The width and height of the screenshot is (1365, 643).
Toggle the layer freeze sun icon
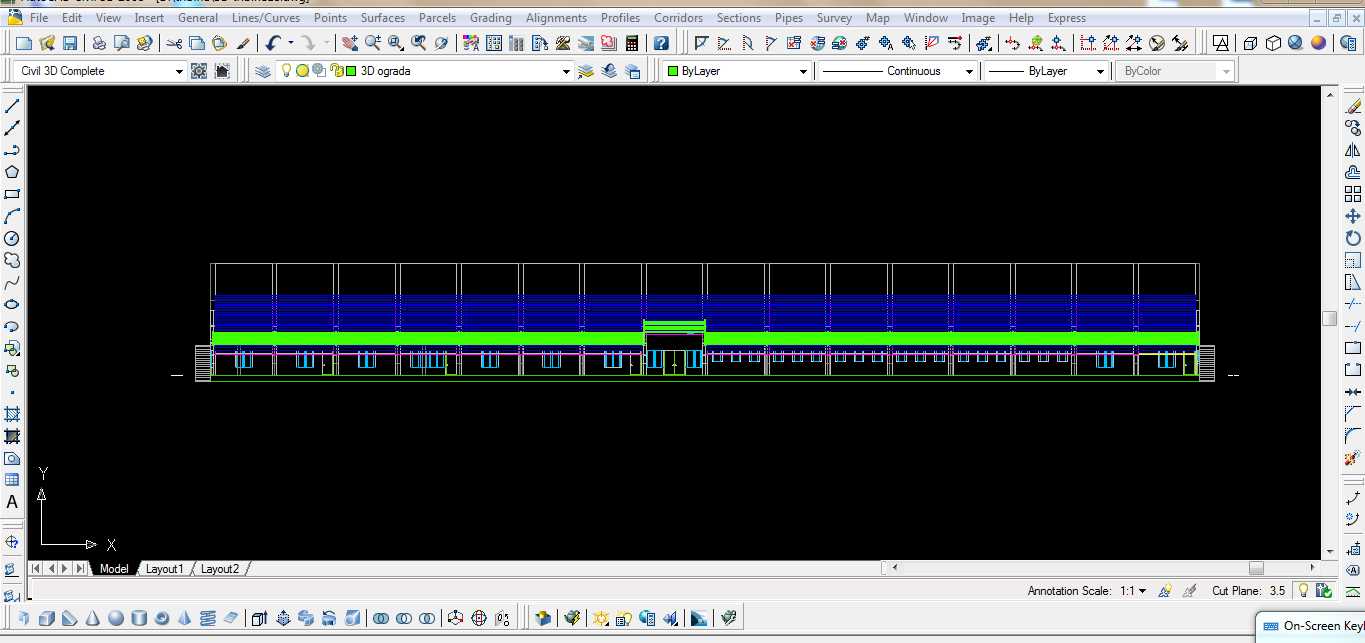coord(302,71)
